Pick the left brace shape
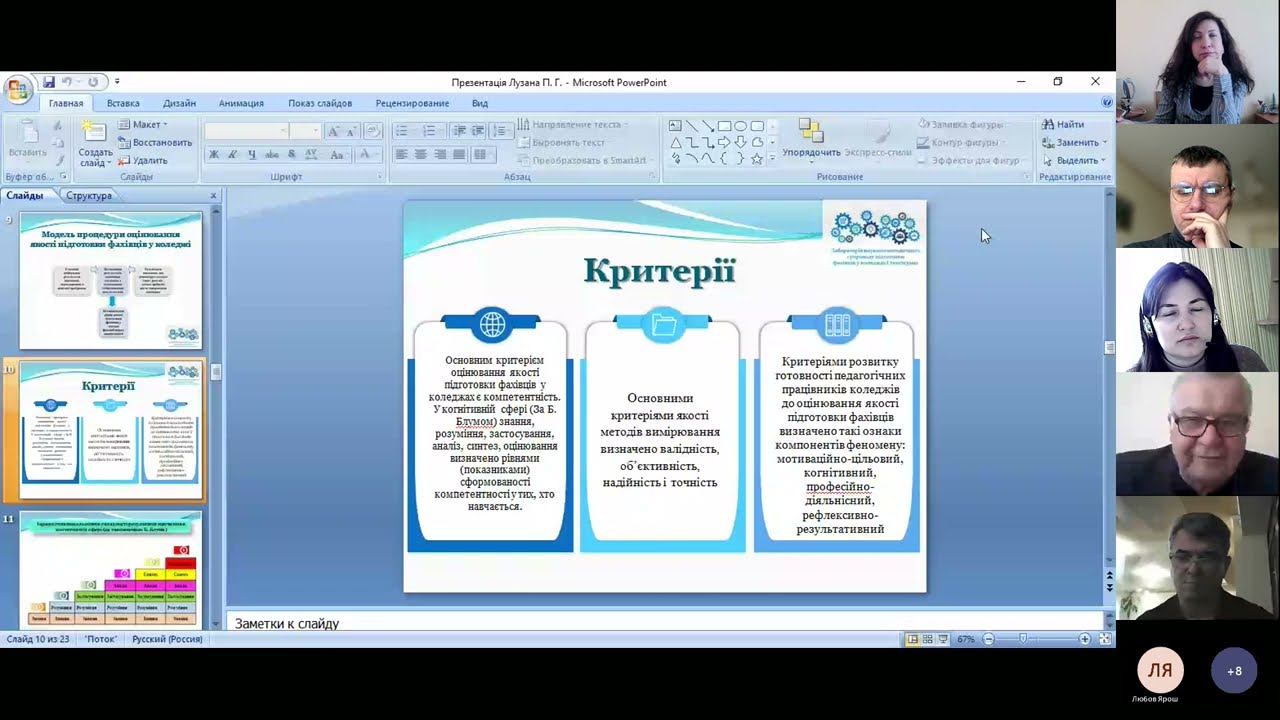Image resolution: width=1280 pixels, height=720 pixels. click(x=724, y=158)
